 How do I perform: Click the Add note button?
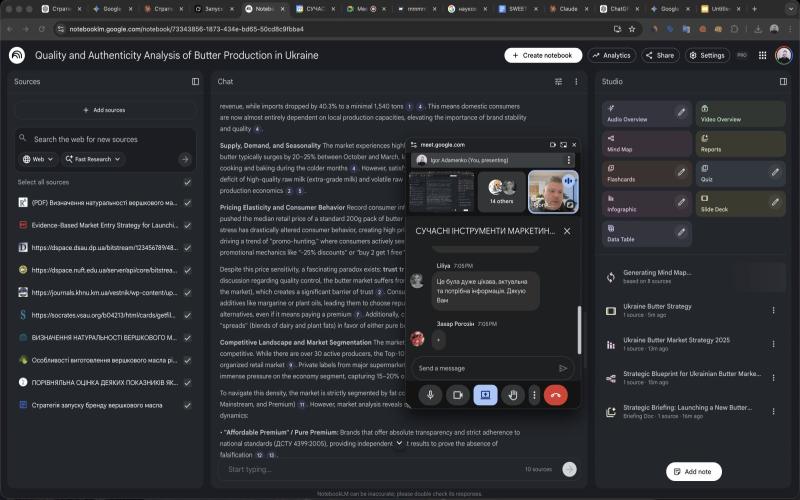(693, 471)
